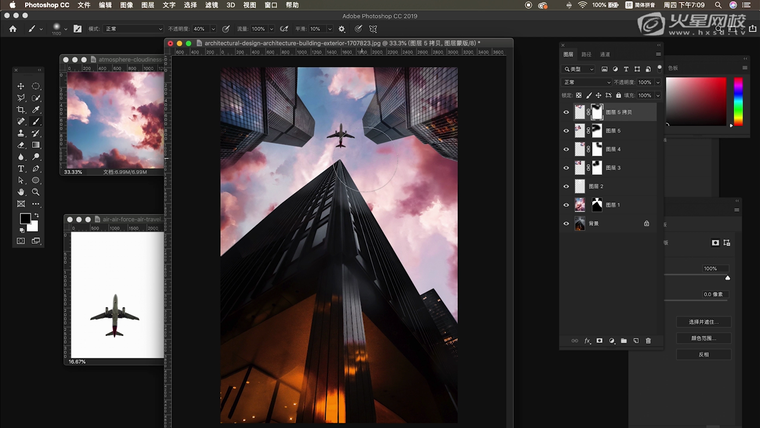The height and width of the screenshot is (428, 760).
Task: Select the Crop tool
Action: click(x=21, y=109)
